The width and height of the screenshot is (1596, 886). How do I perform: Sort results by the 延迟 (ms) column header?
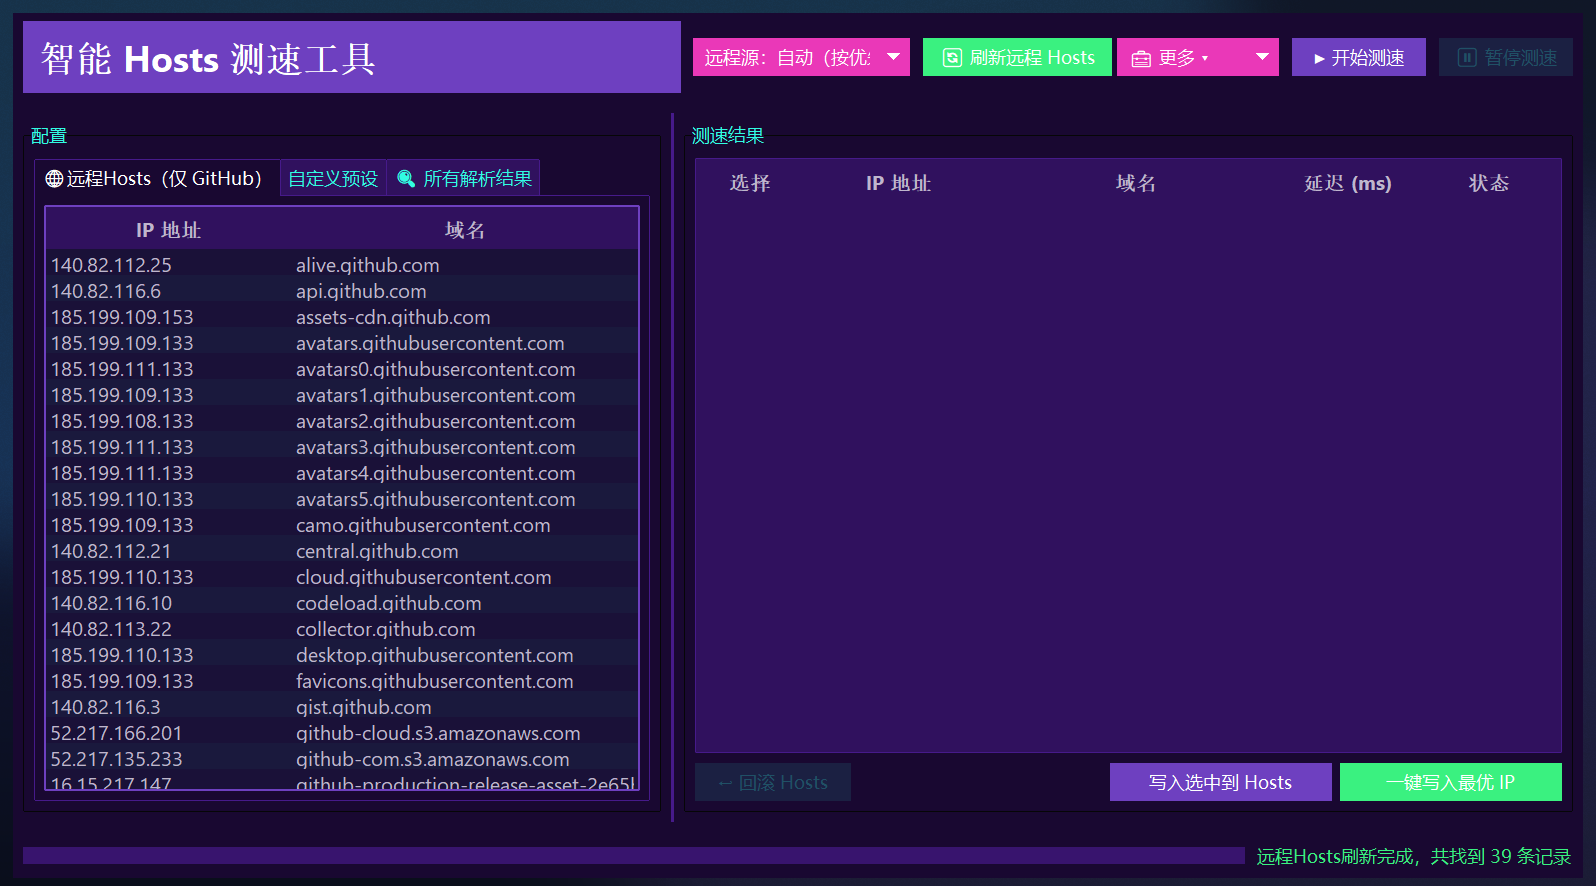[1347, 183]
